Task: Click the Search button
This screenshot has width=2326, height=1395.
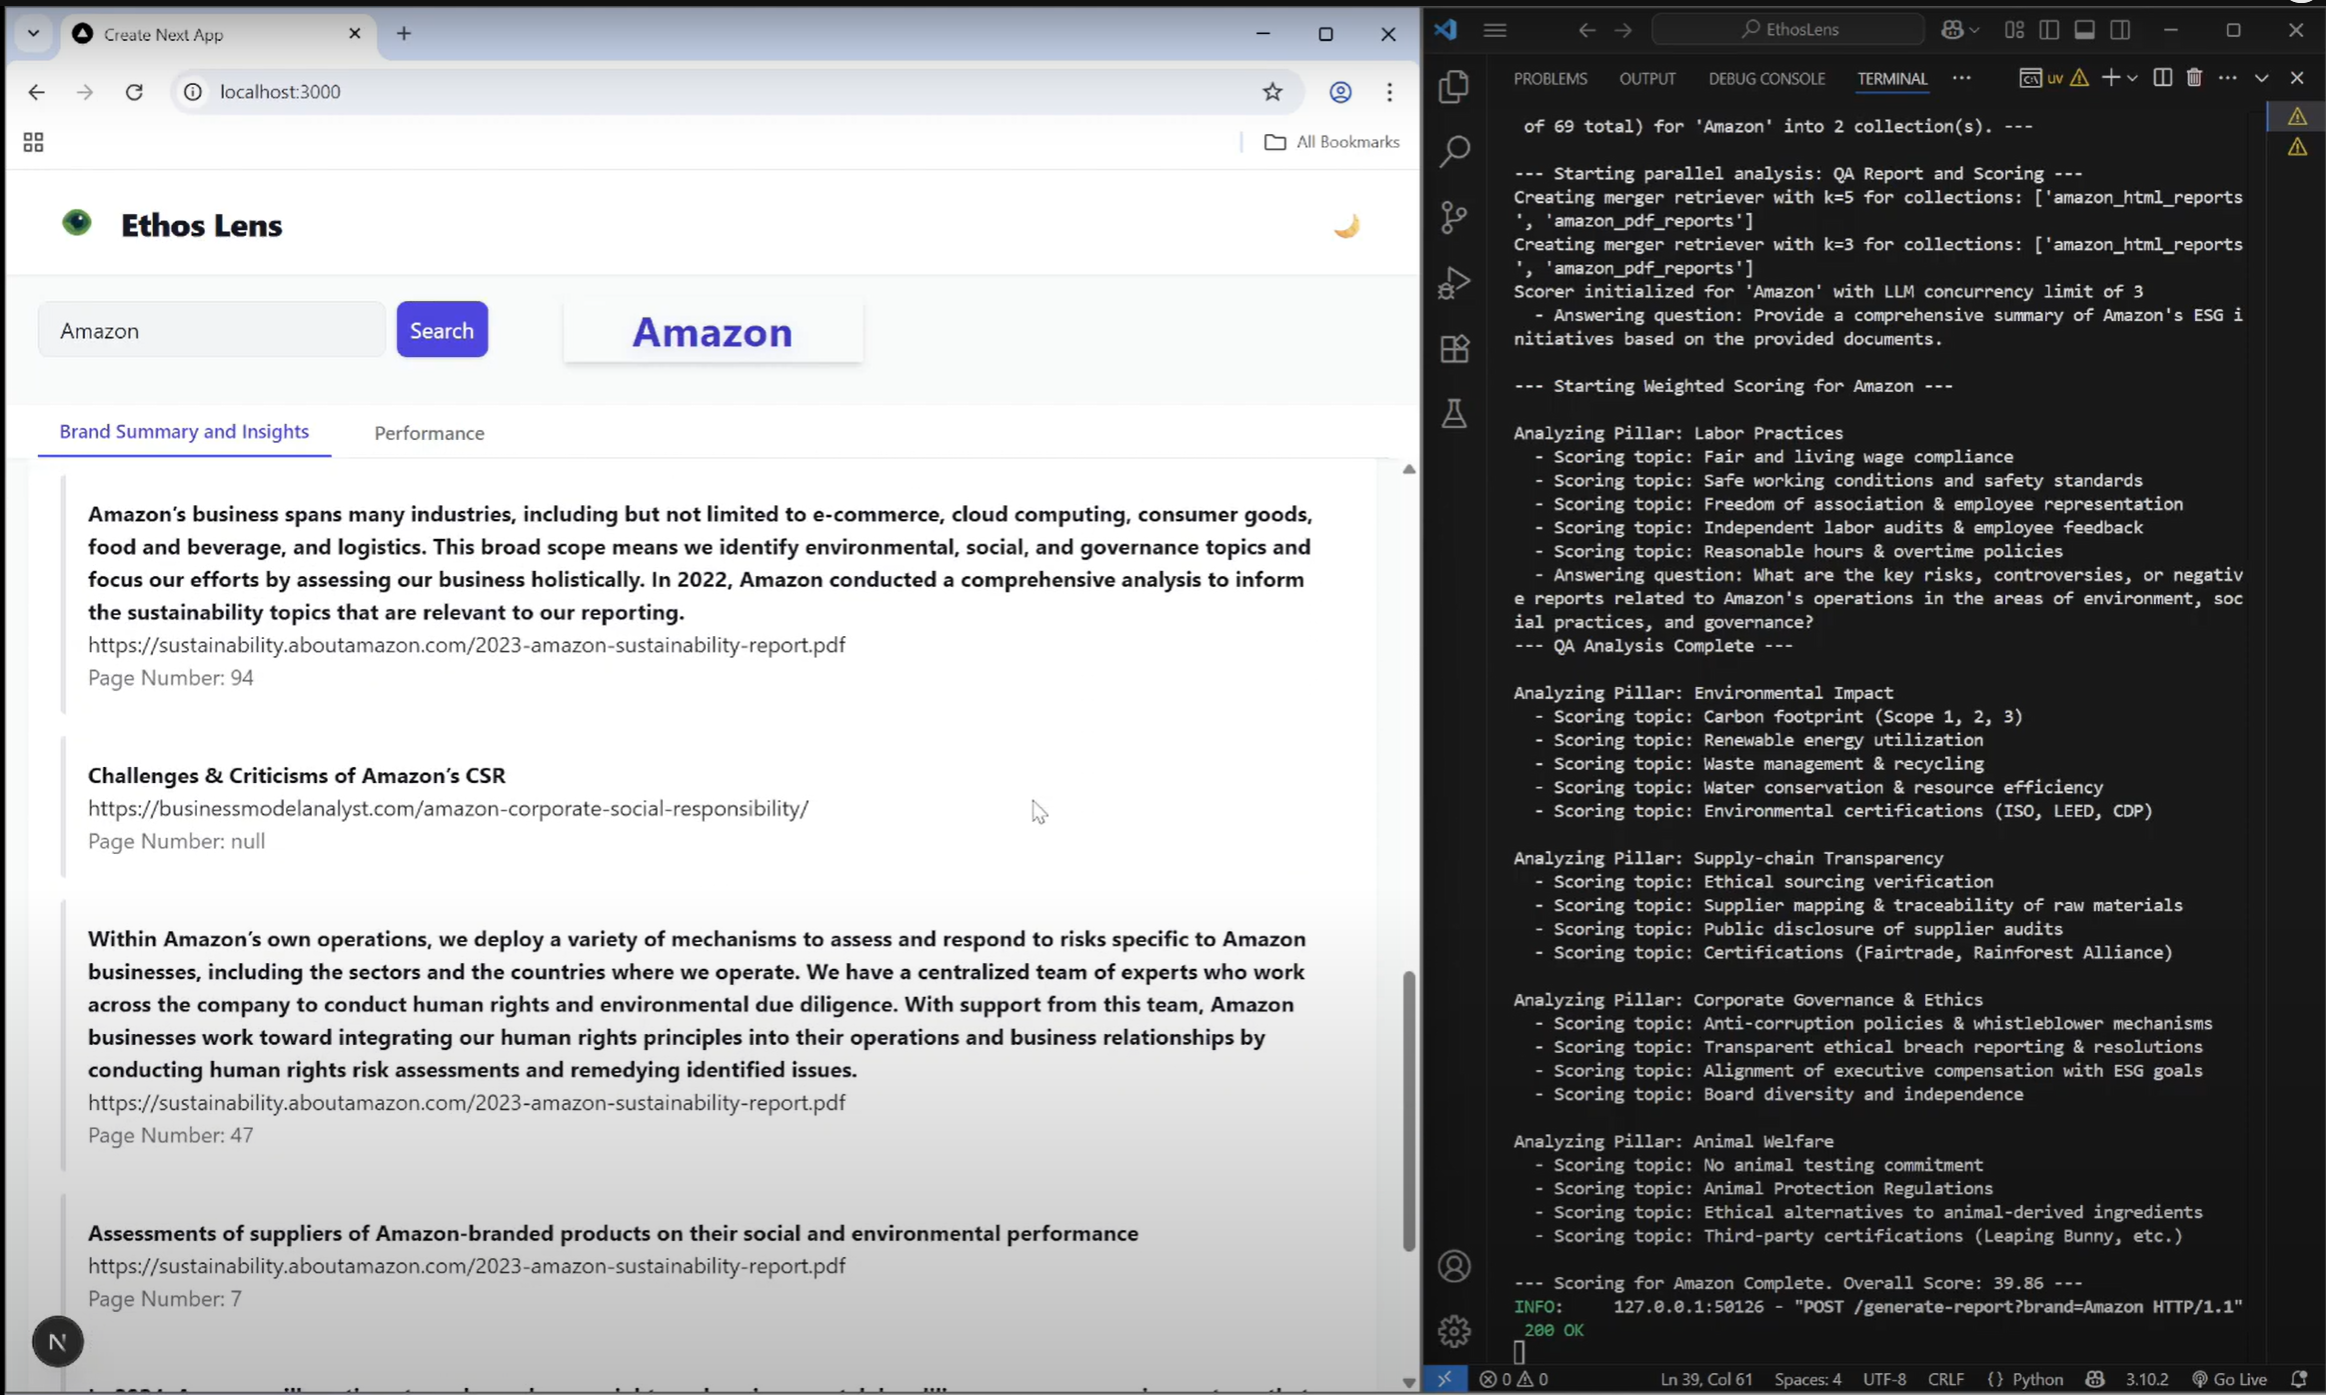Action: click(441, 330)
